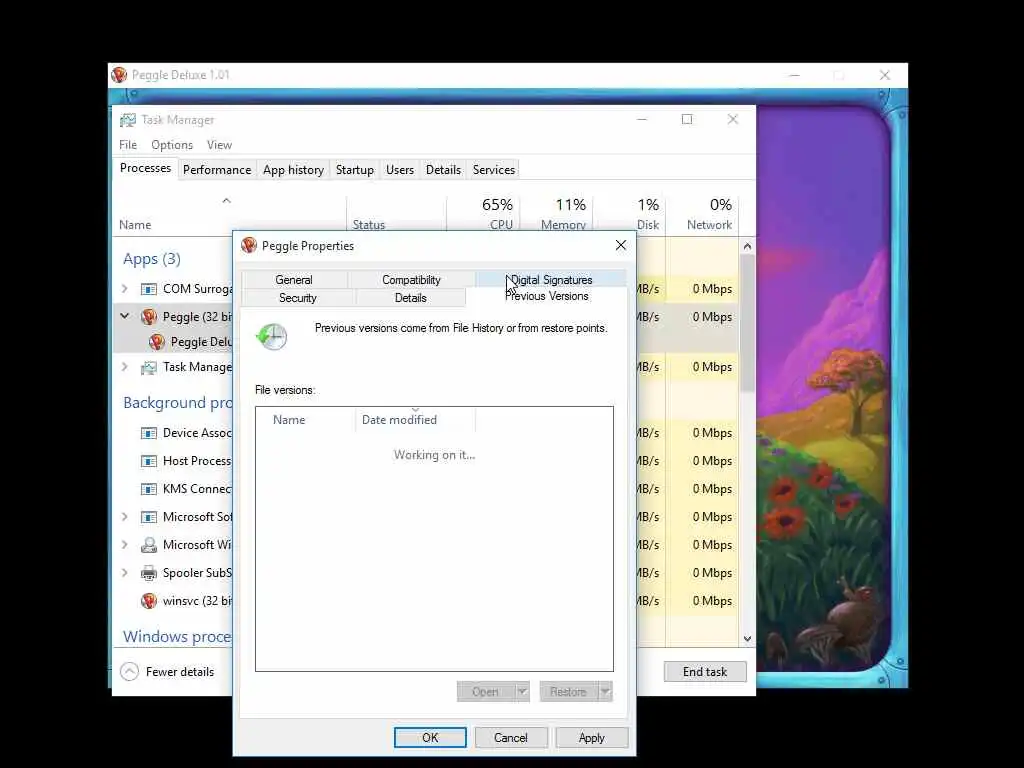The image size is (1024, 768).
Task: Click the Peggle Properties dialog icon
Action: 249,245
